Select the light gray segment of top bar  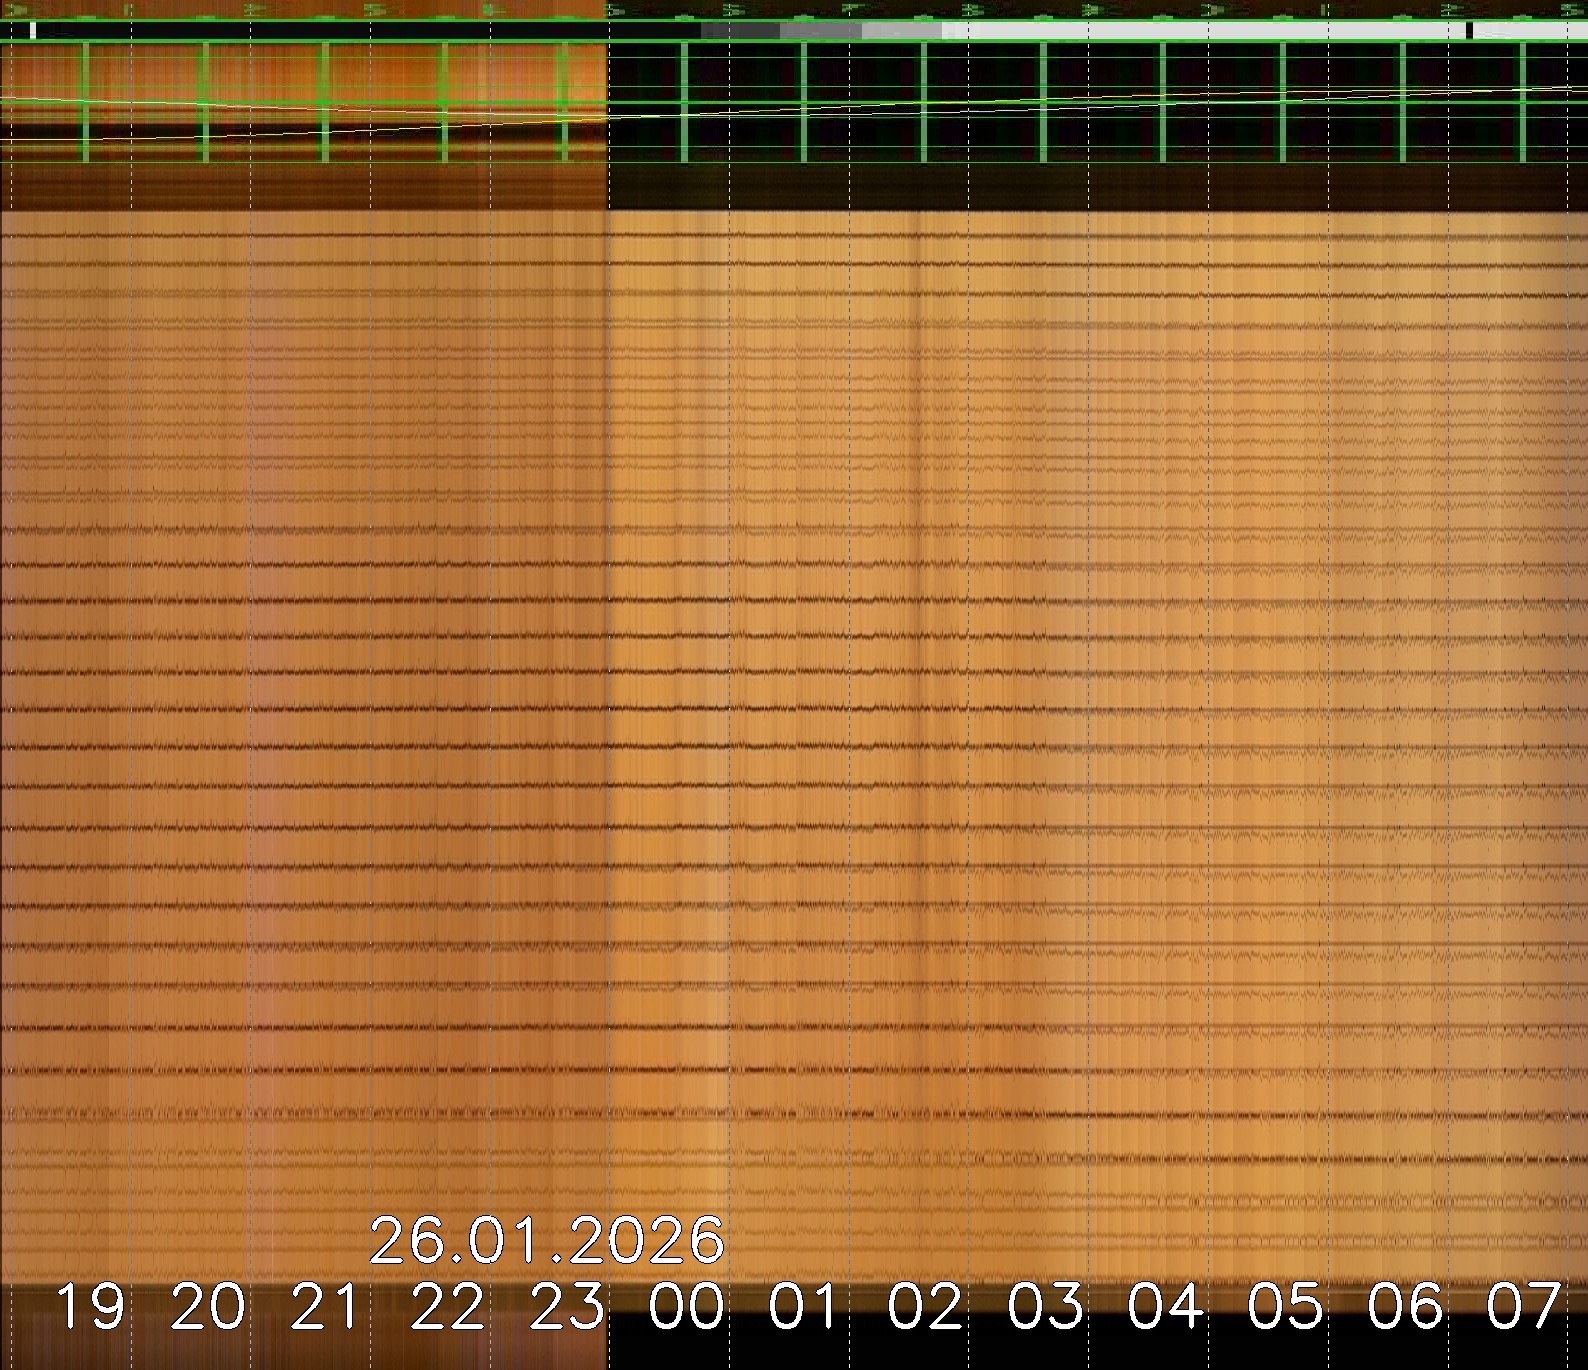tap(901, 31)
